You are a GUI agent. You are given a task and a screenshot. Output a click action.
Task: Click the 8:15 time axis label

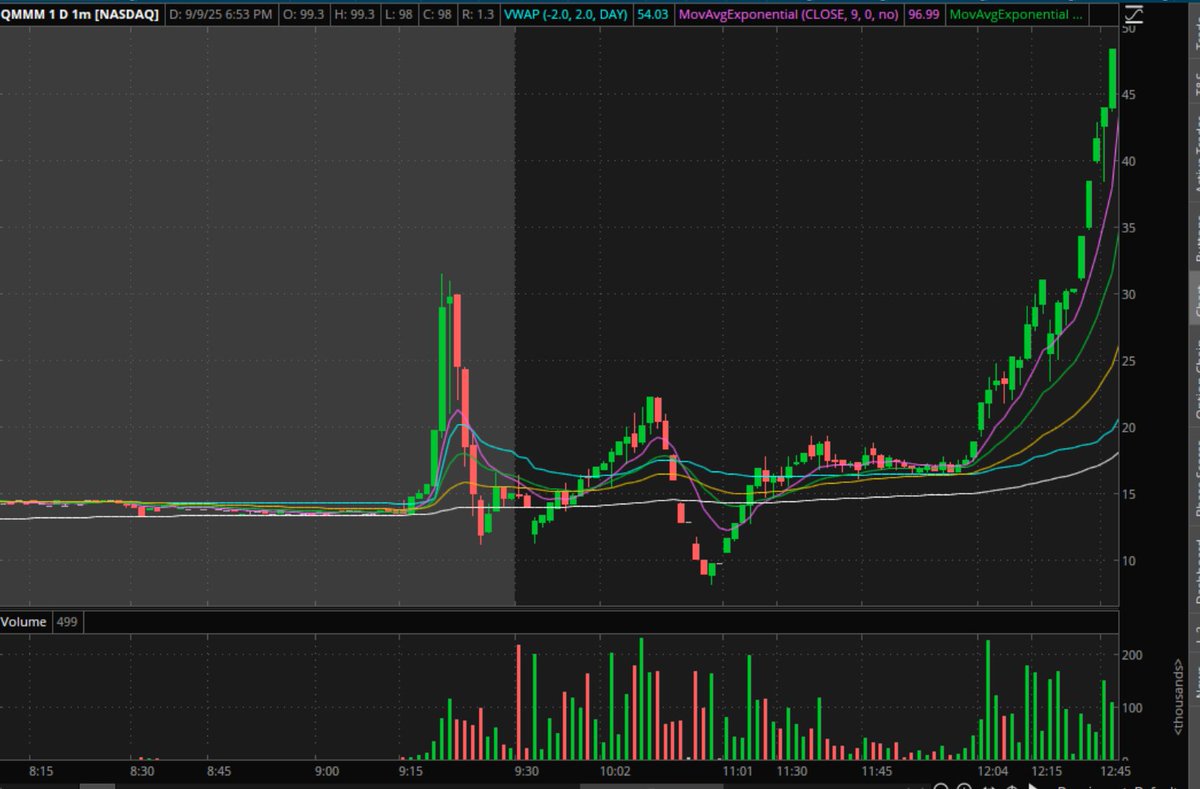[x=41, y=771]
